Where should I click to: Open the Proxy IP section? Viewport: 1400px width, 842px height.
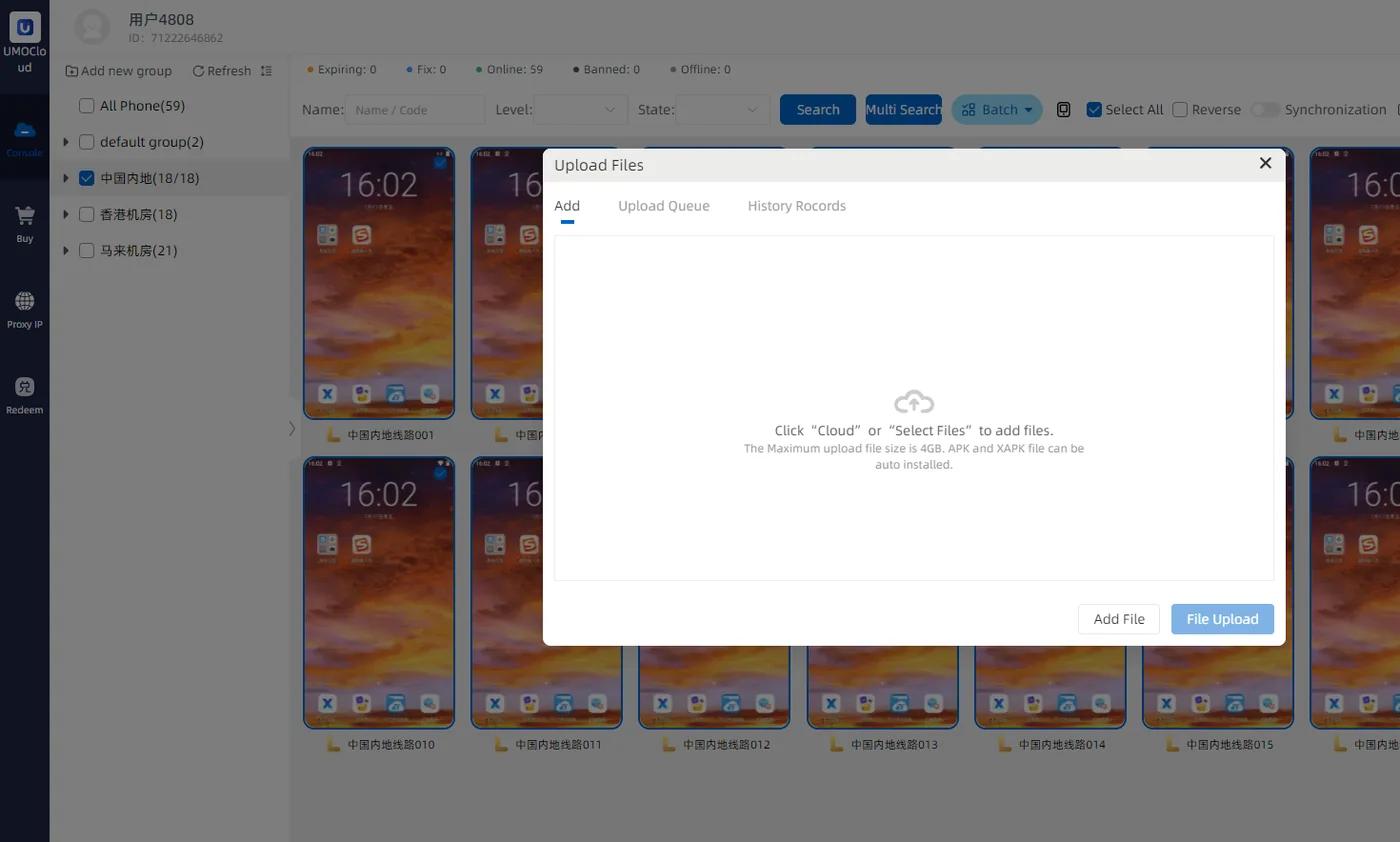[x=24, y=310]
